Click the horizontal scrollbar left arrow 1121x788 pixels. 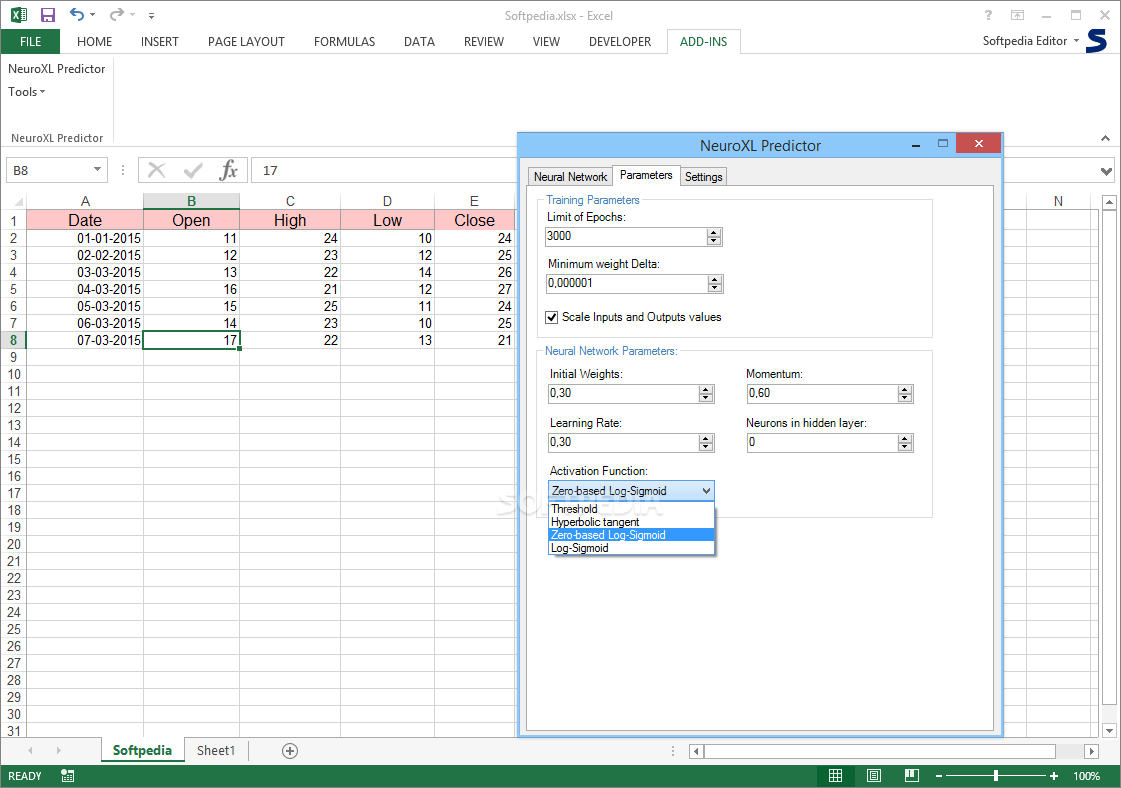point(696,751)
